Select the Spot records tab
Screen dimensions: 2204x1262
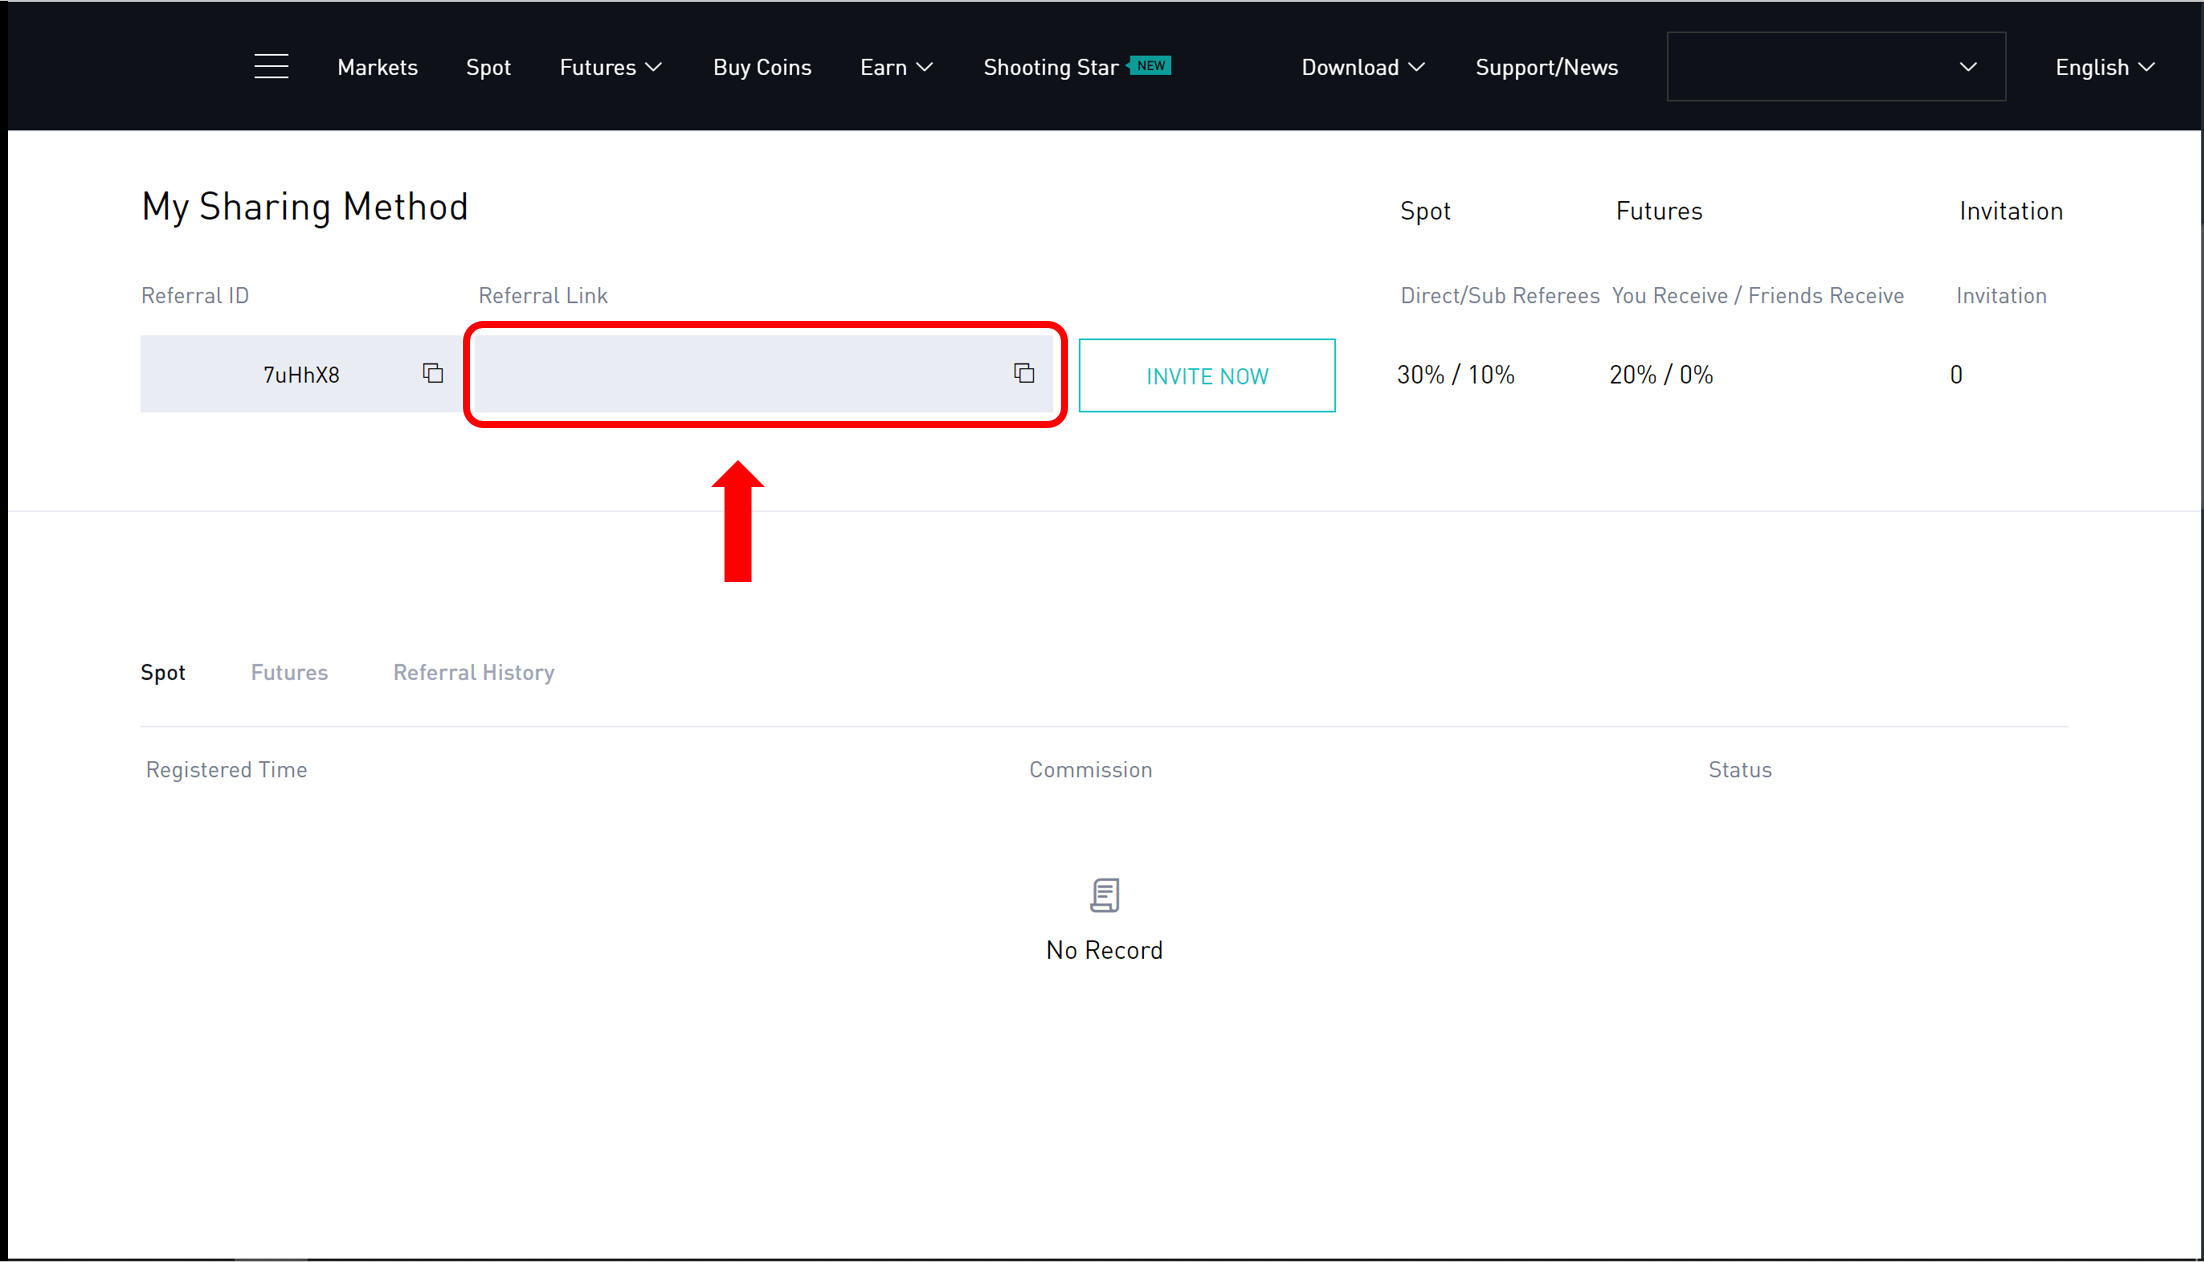(x=163, y=672)
